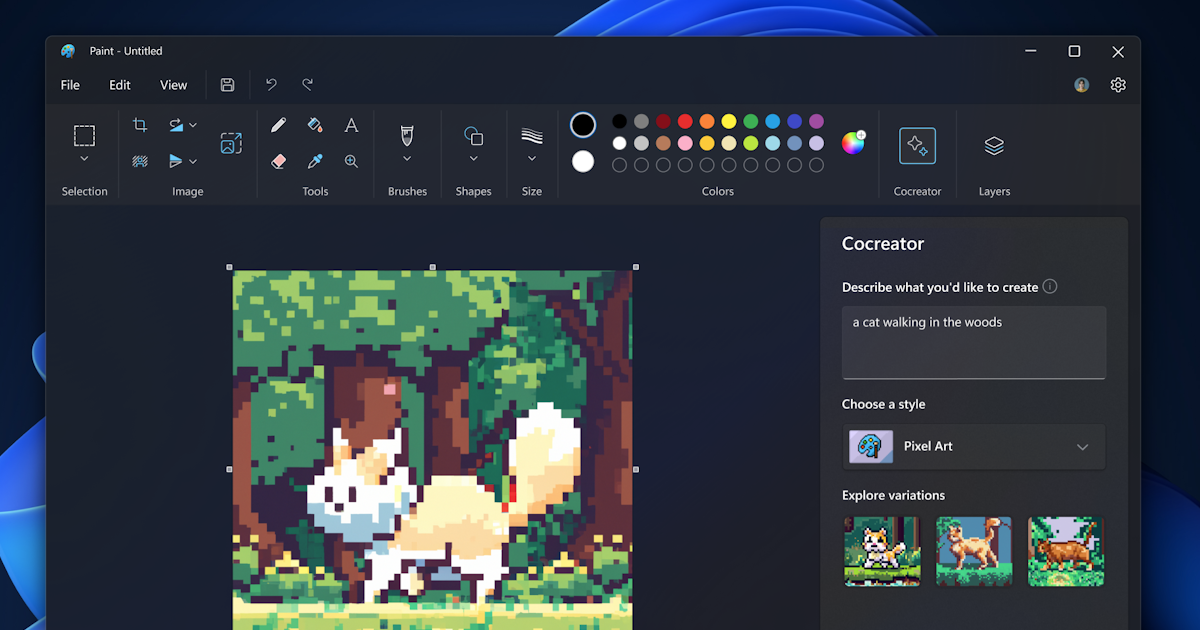Select the rectangular Selection tool
The image size is (1200, 630).
[x=84, y=135]
